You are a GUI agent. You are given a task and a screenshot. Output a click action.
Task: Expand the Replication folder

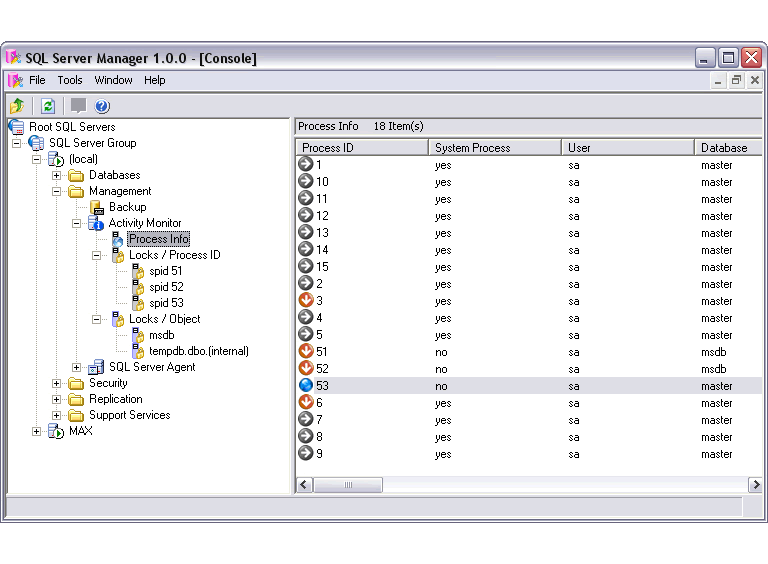[x=56, y=400]
